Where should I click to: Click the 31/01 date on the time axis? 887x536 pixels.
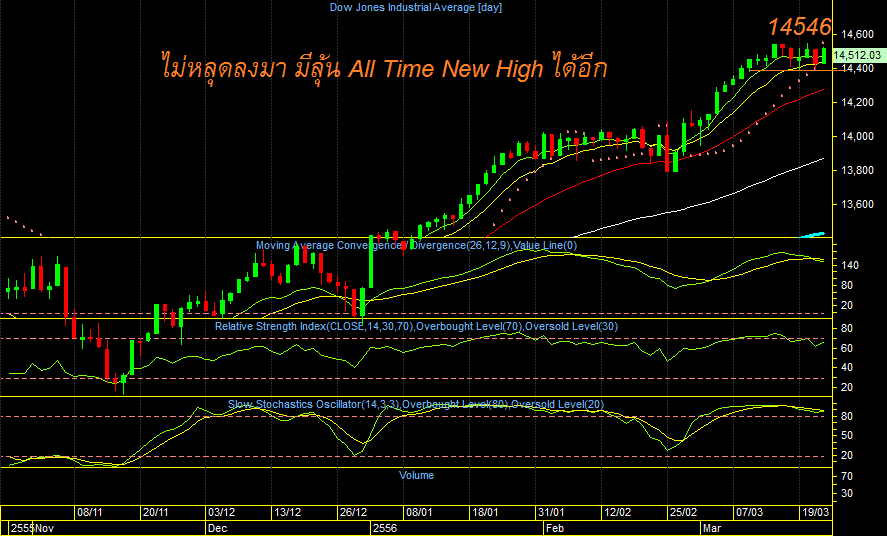point(551,512)
